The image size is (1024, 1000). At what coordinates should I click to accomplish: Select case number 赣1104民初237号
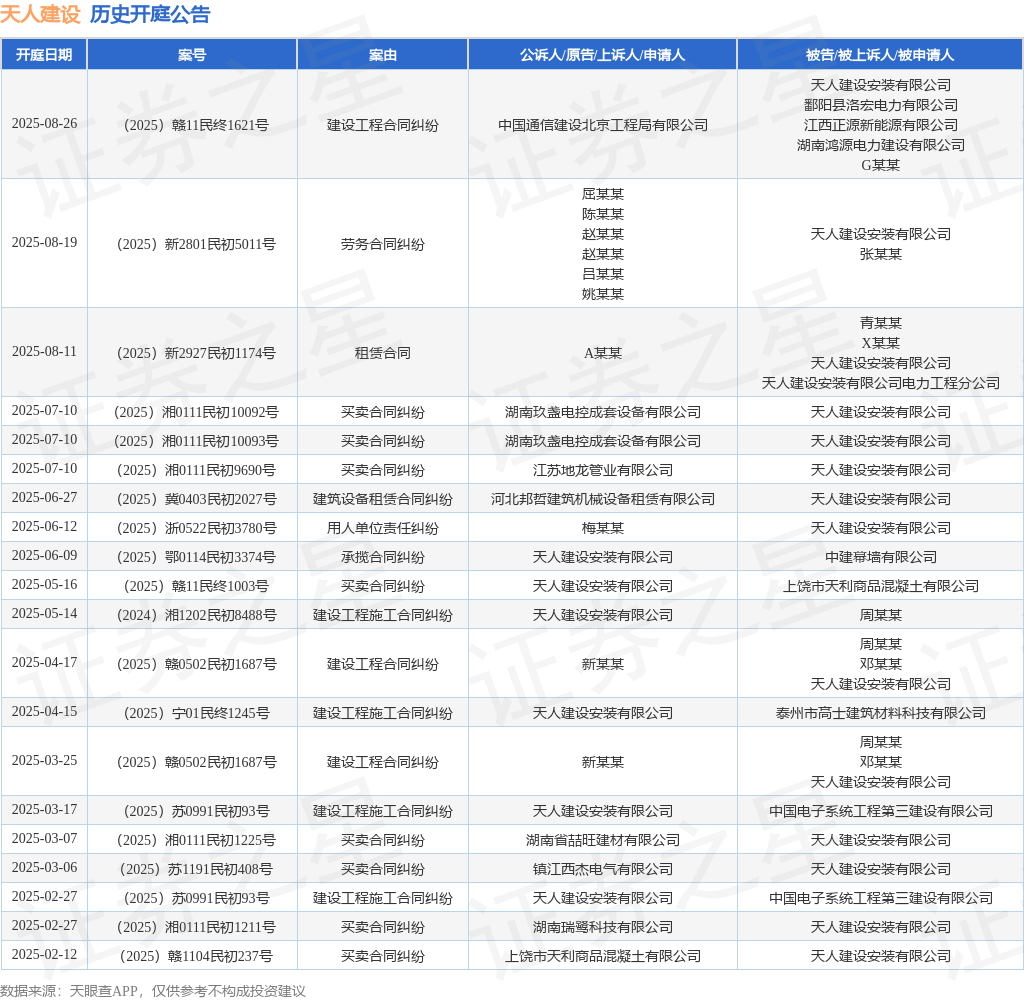(x=196, y=956)
